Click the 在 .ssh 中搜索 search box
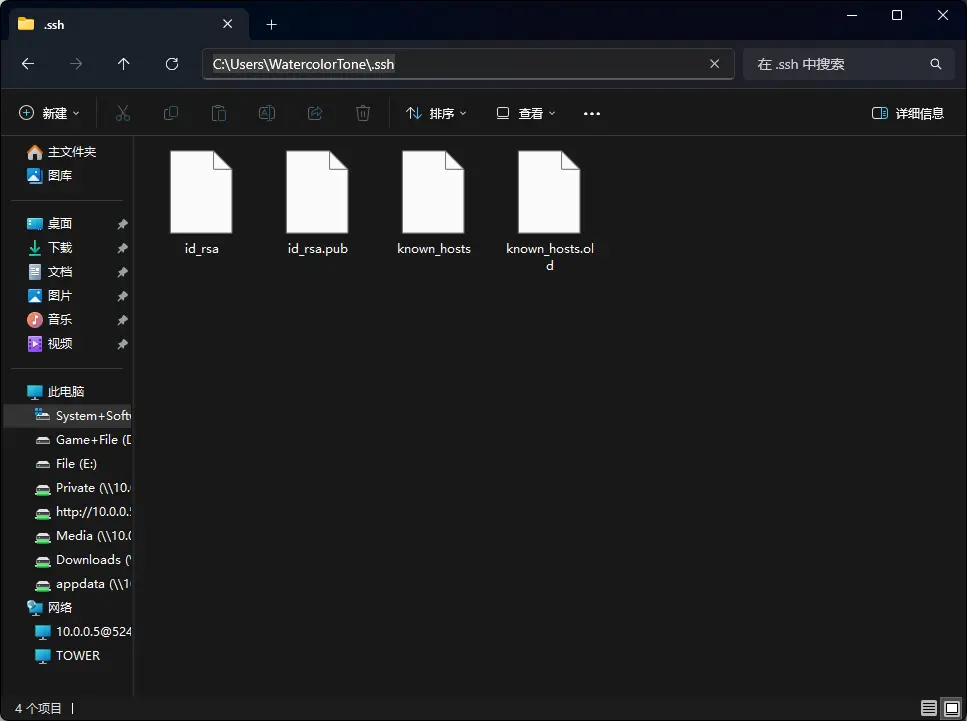This screenshot has width=967, height=721. click(x=840, y=64)
